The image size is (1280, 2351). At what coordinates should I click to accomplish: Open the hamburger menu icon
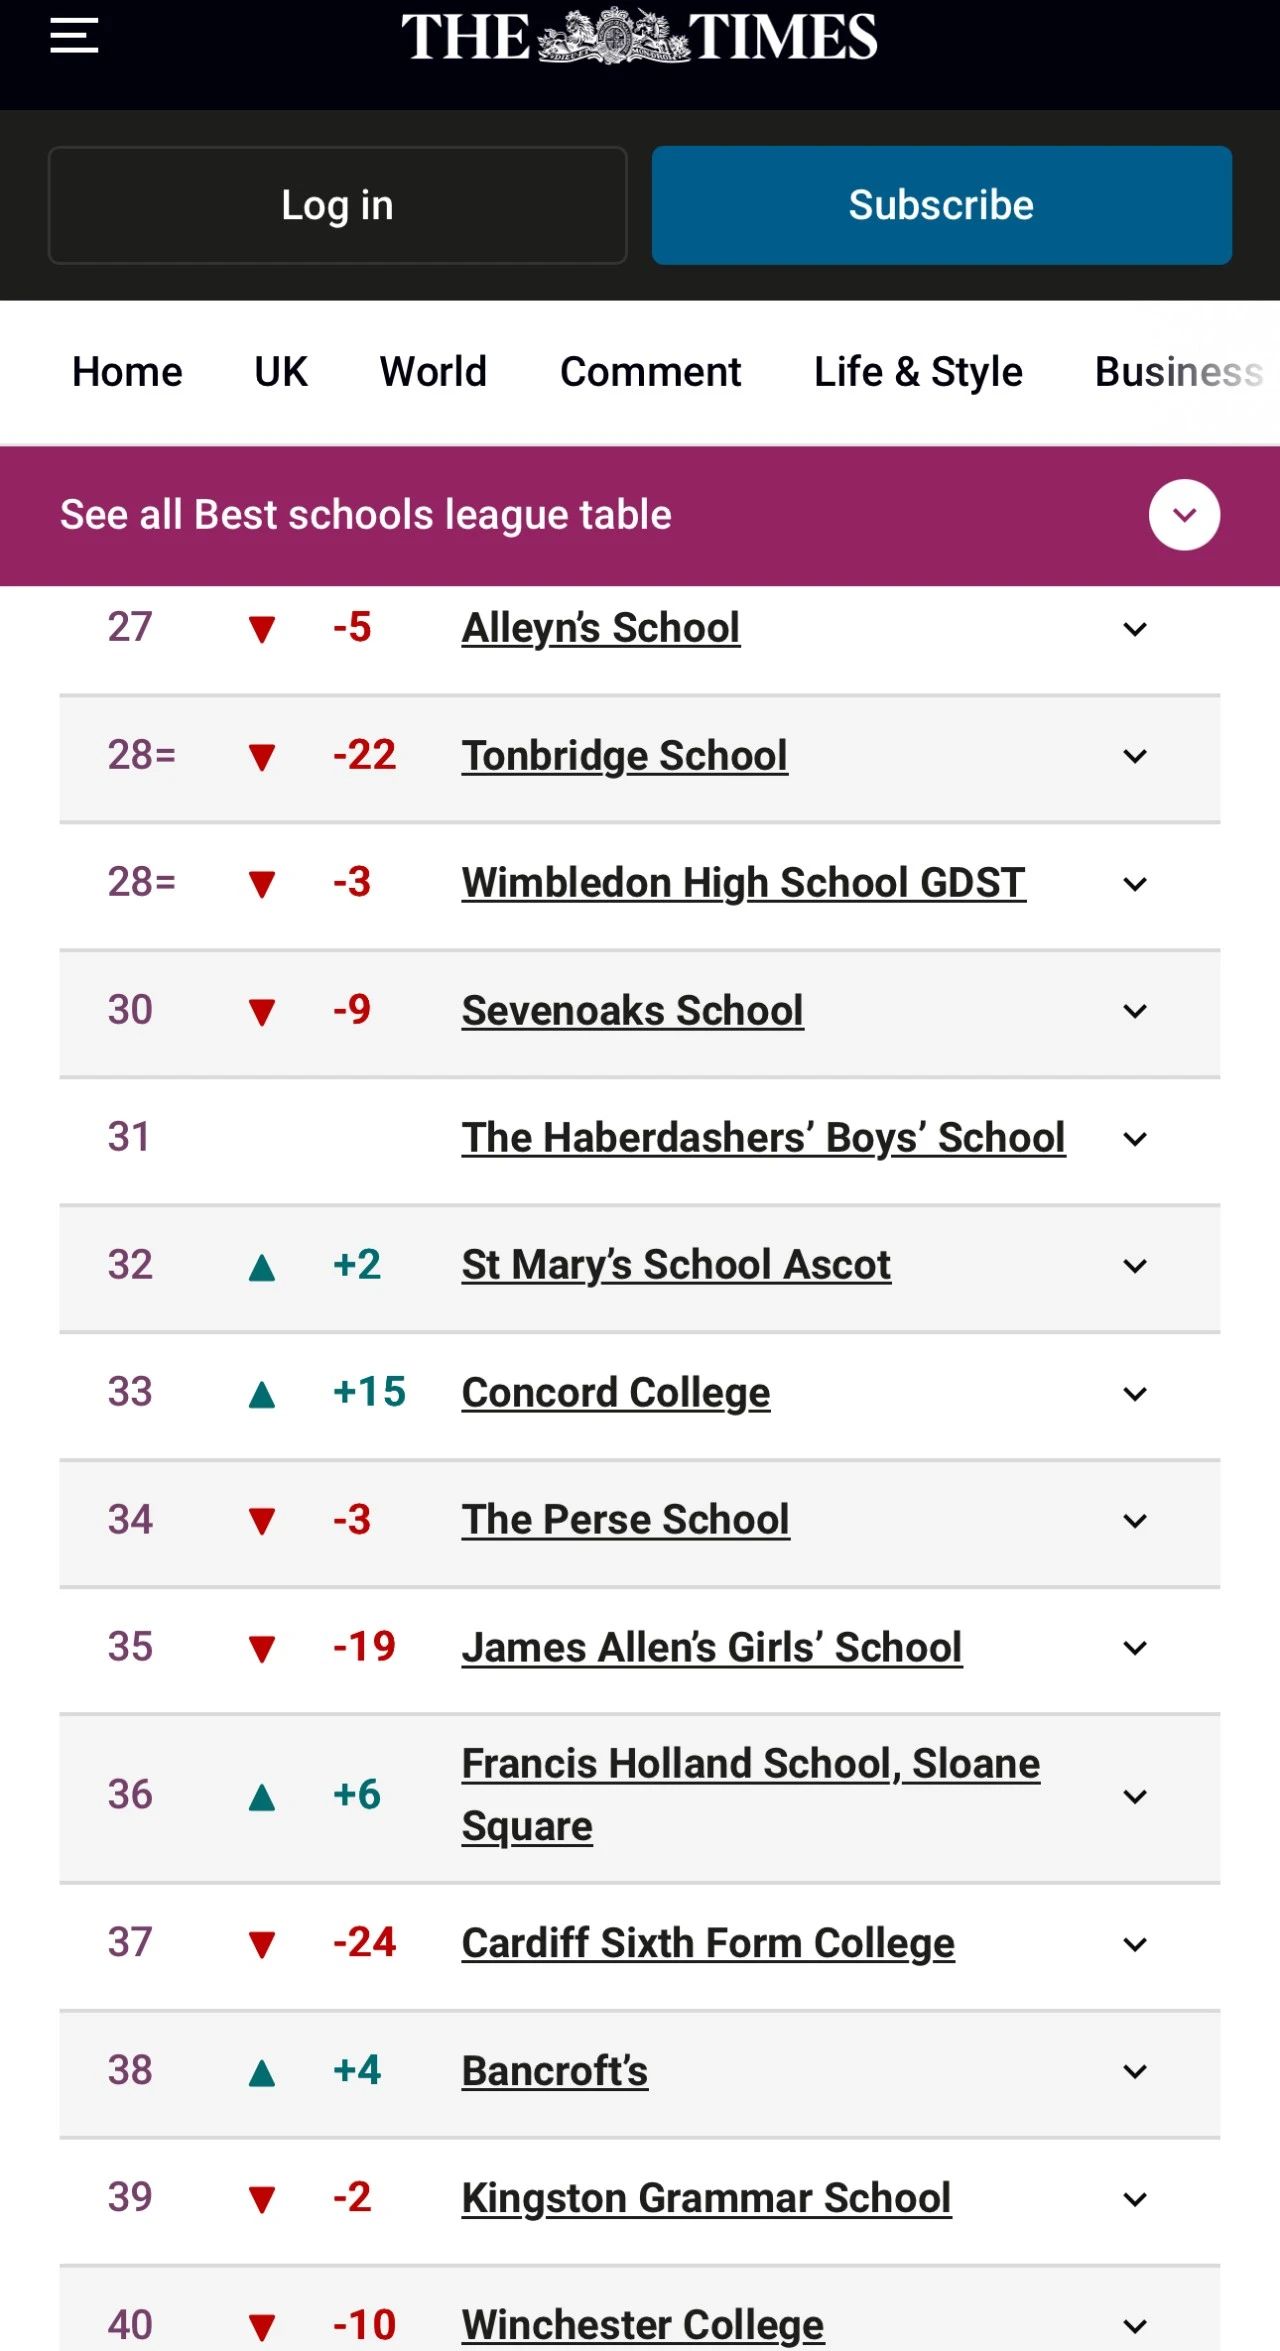[x=74, y=36]
